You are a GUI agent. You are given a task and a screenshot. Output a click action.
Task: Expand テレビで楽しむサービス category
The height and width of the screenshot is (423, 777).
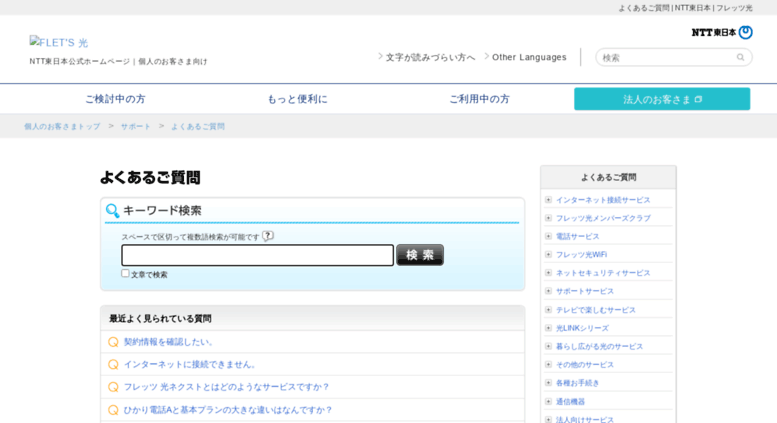[x=548, y=310]
